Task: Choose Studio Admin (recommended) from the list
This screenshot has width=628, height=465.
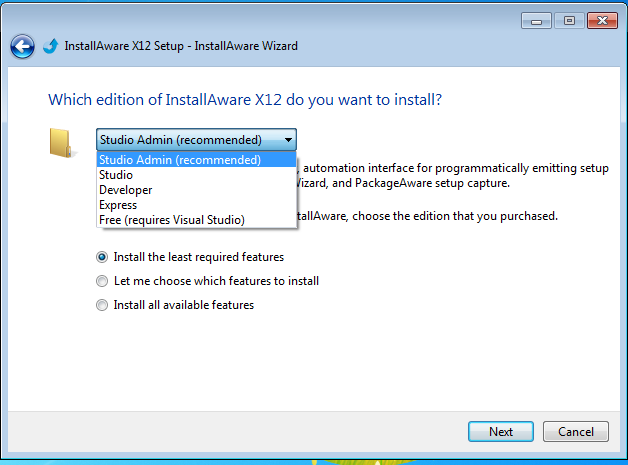Action: [196, 160]
